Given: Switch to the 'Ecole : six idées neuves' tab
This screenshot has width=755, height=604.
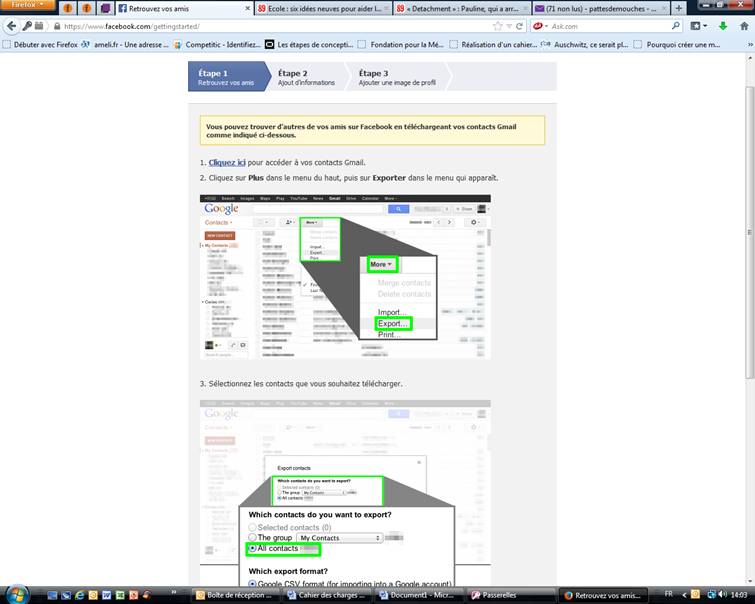Looking at the screenshot, I should 324,9.
